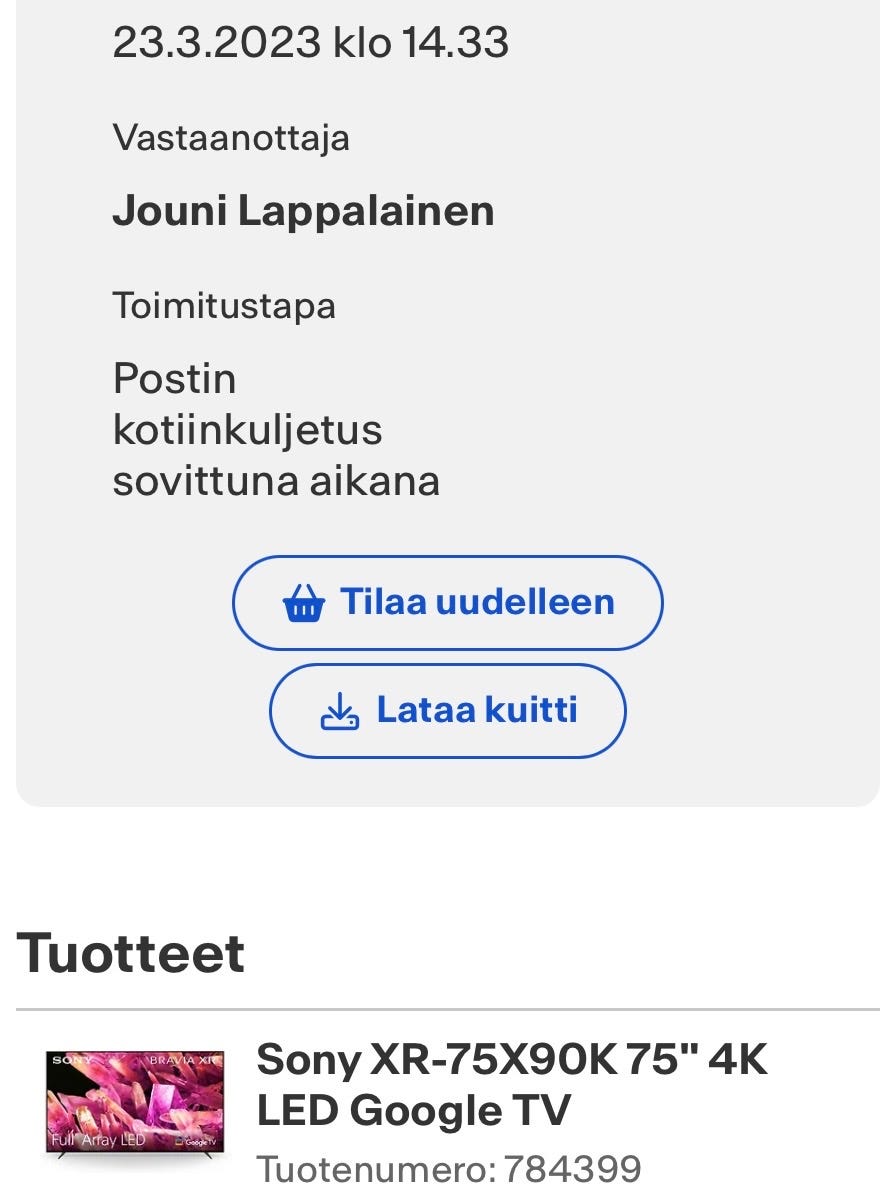
Task: Click the download icon on Lataa kuitti
Action: coord(339,711)
